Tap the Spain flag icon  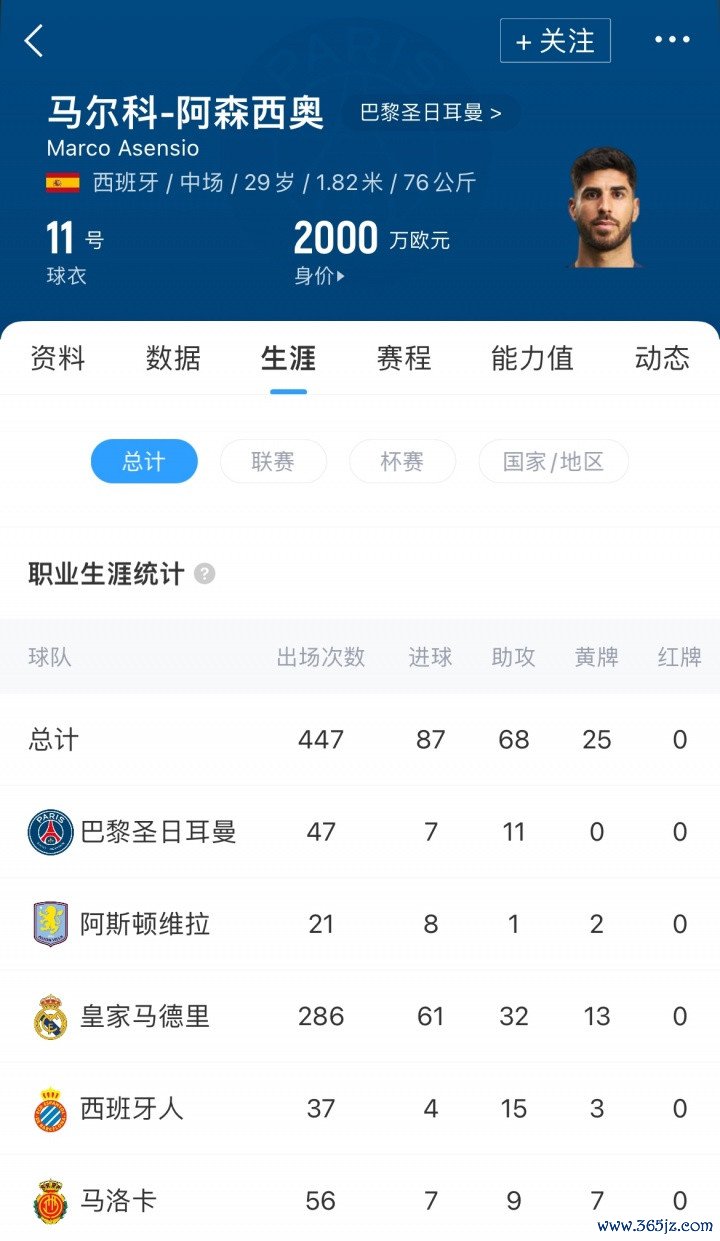click(x=63, y=183)
